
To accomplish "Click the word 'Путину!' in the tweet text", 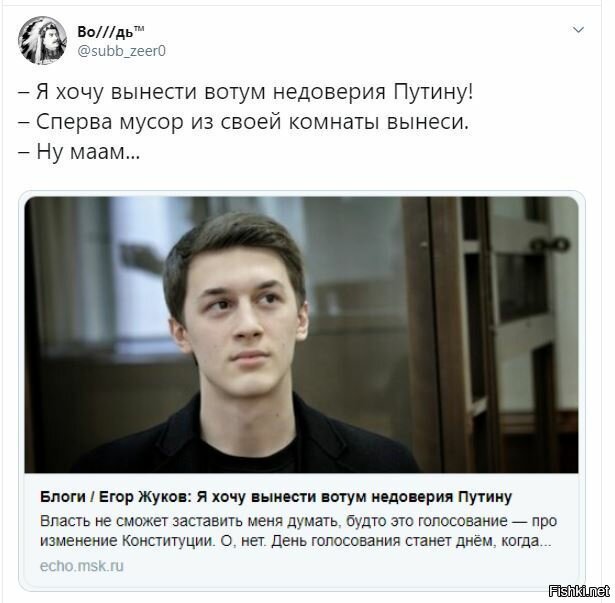I will [x=433, y=93].
